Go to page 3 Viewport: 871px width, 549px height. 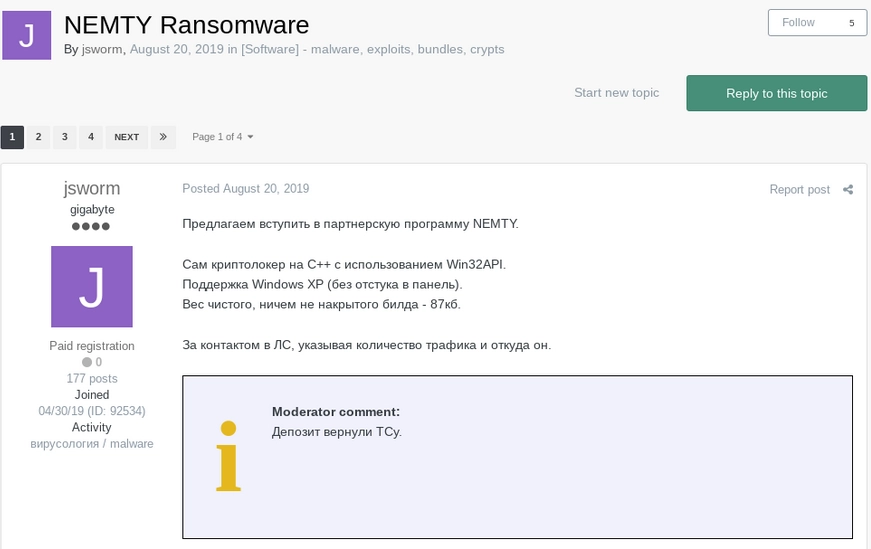point(64,137)
